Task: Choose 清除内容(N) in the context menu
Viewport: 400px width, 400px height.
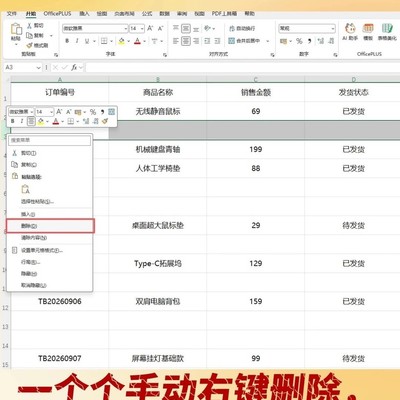Action: point(50,238)
